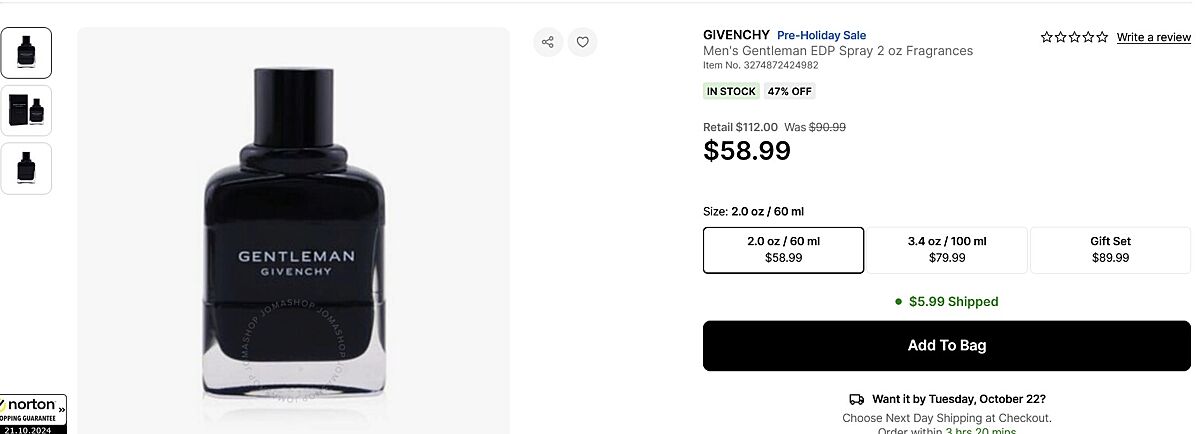Add item to wishlist heart icon
This screenshot has width=1200, height=434.
pos(583,42)
